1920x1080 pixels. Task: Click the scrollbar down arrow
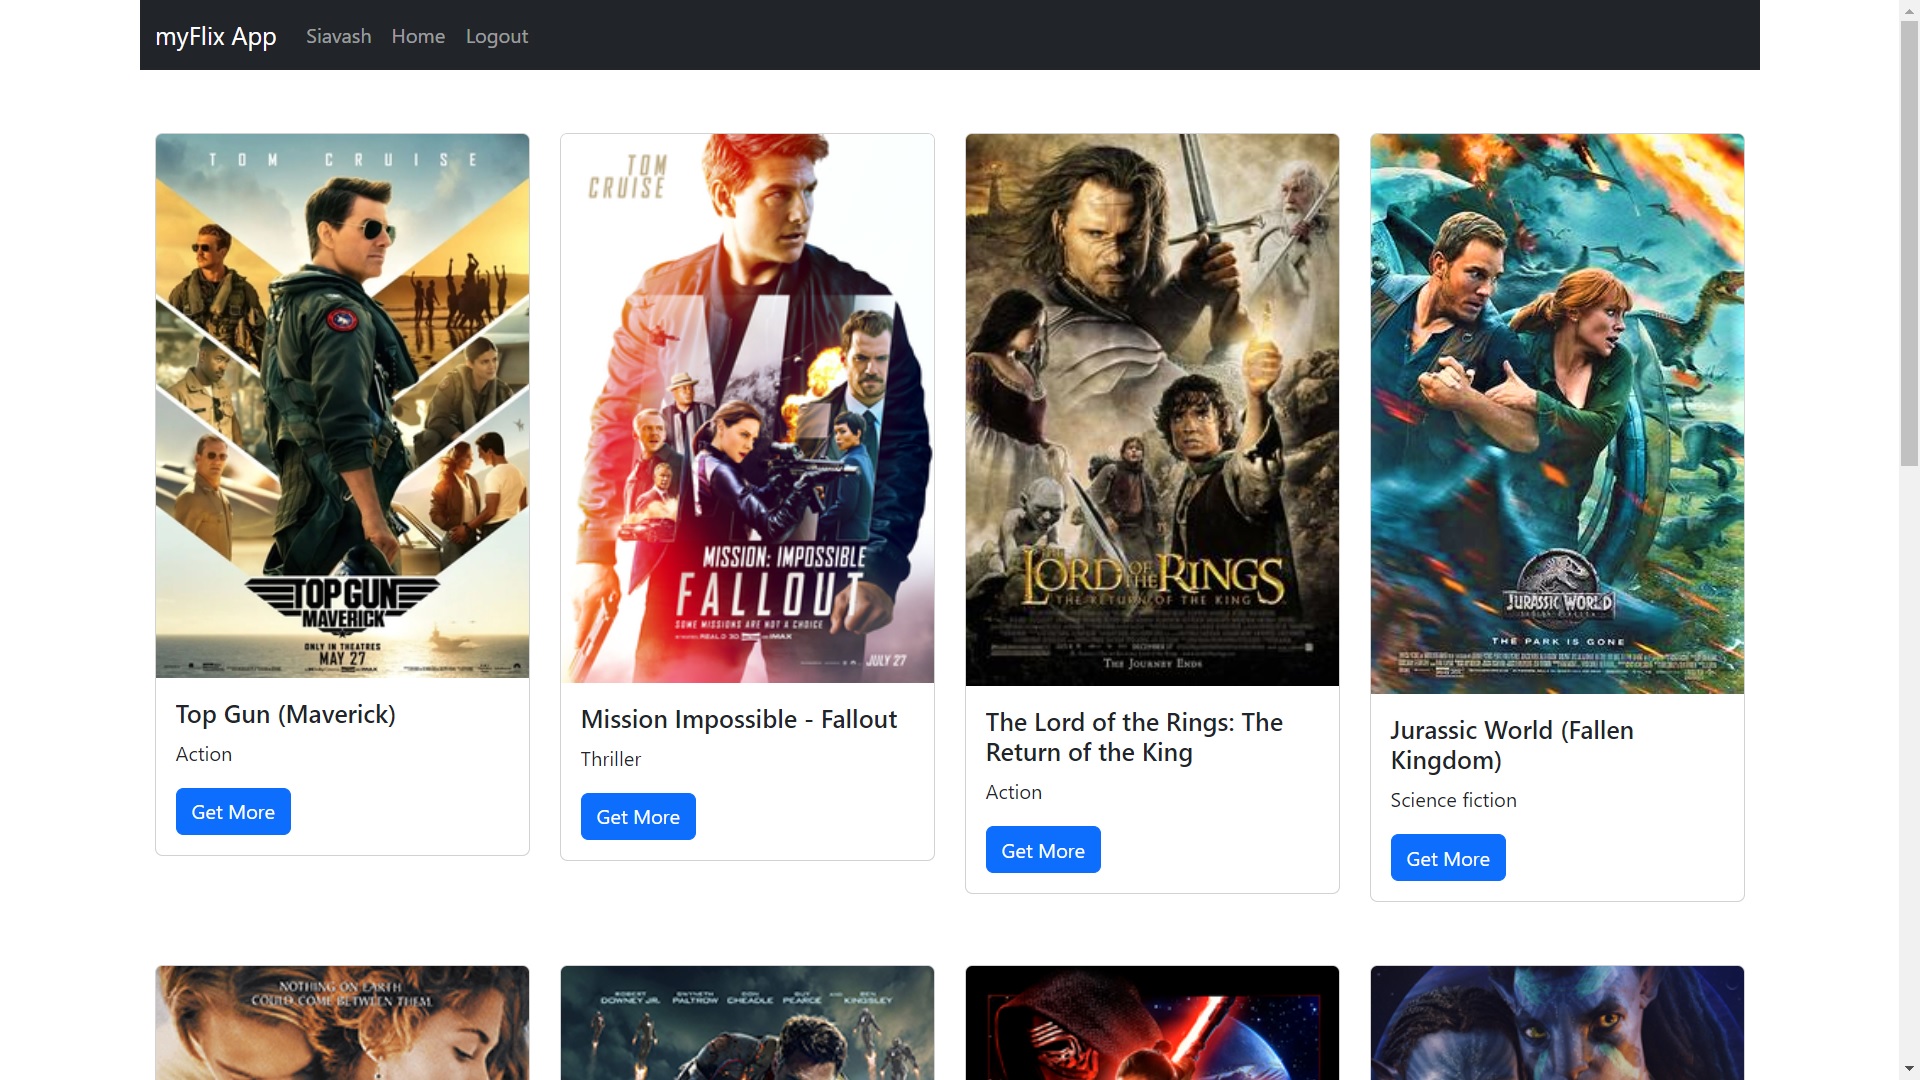coord(1909,1069)
